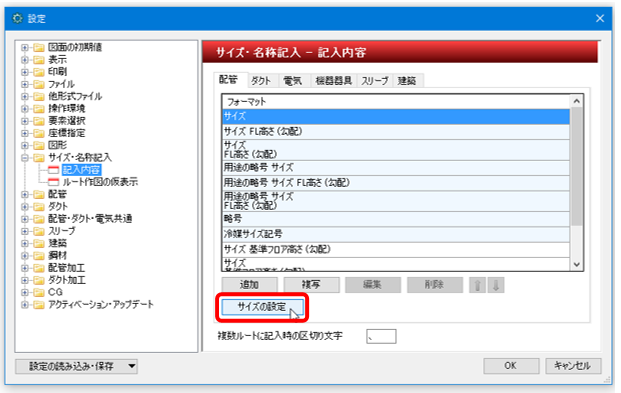Expand the 図形 tree node
The height and width of the screenshot is (393, 621).
[25, 145]
